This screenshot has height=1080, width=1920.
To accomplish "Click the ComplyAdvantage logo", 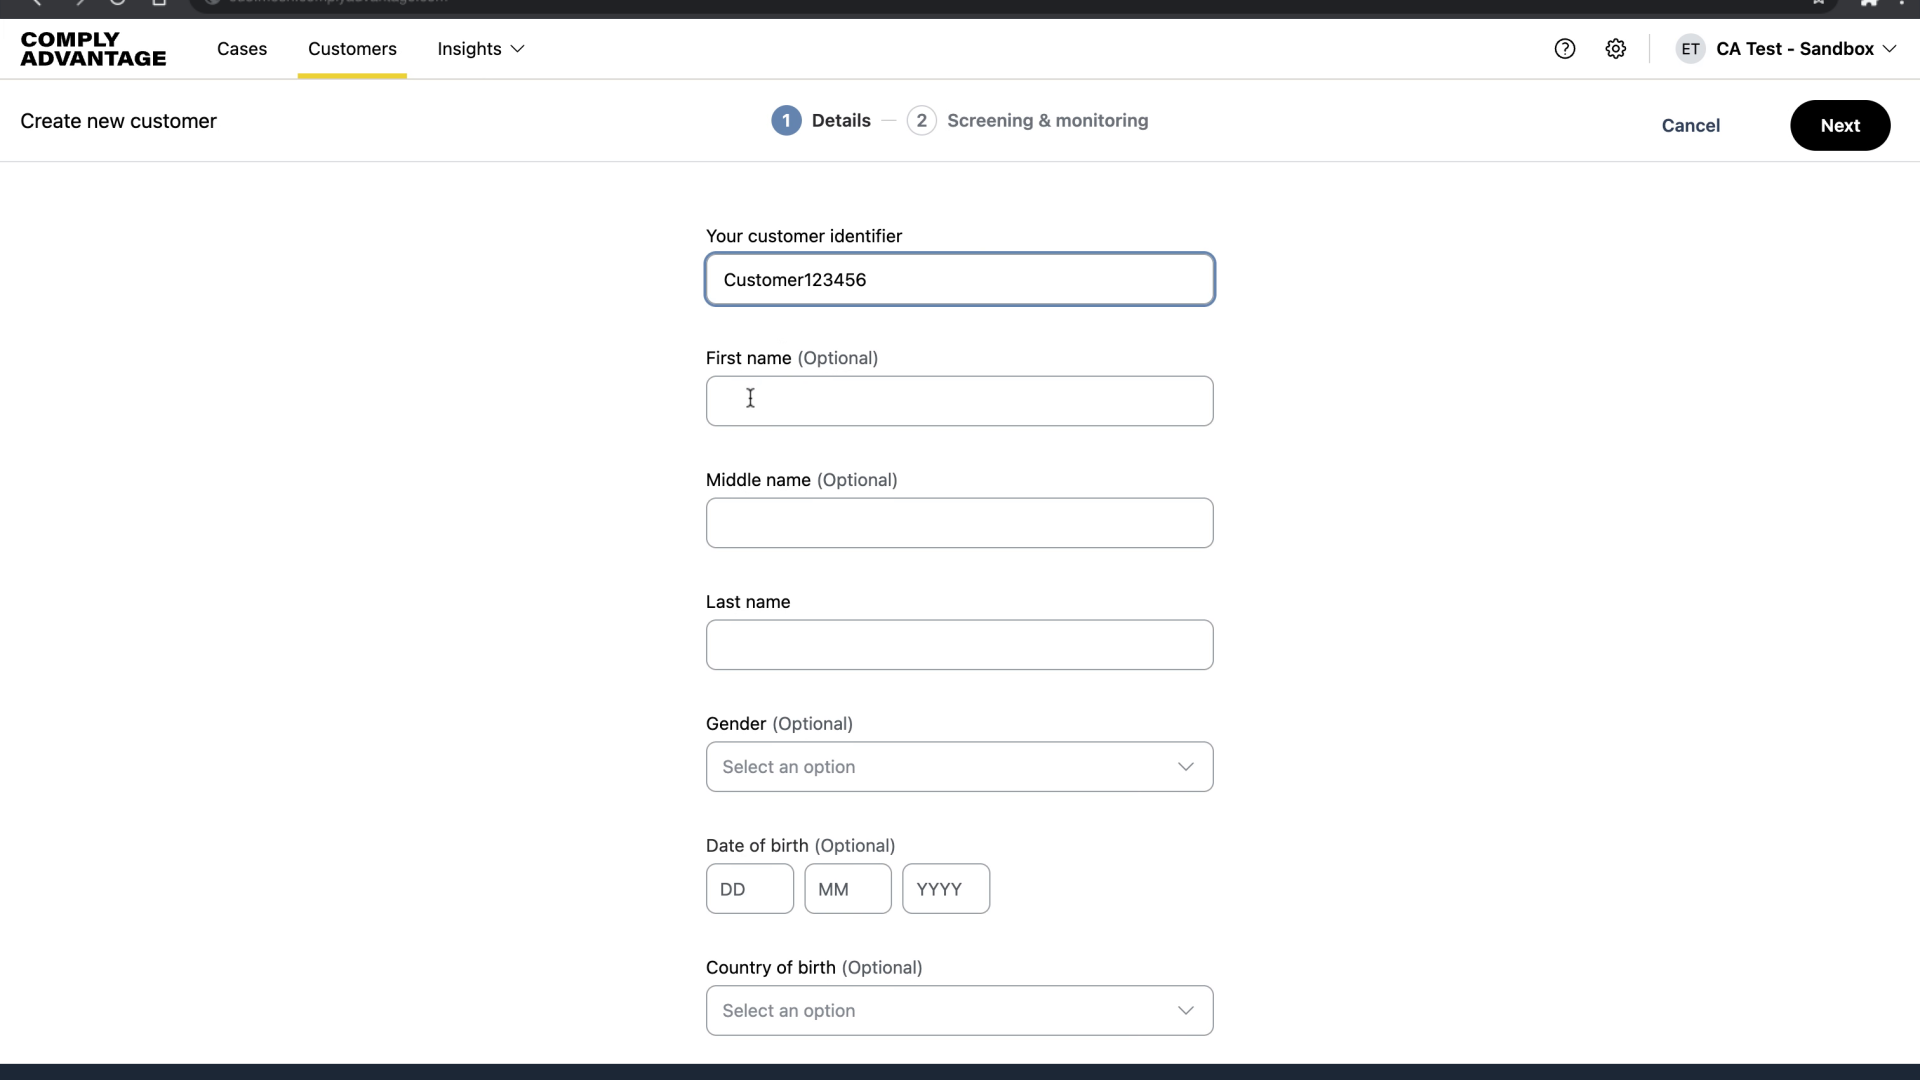I will pos(93,48).
